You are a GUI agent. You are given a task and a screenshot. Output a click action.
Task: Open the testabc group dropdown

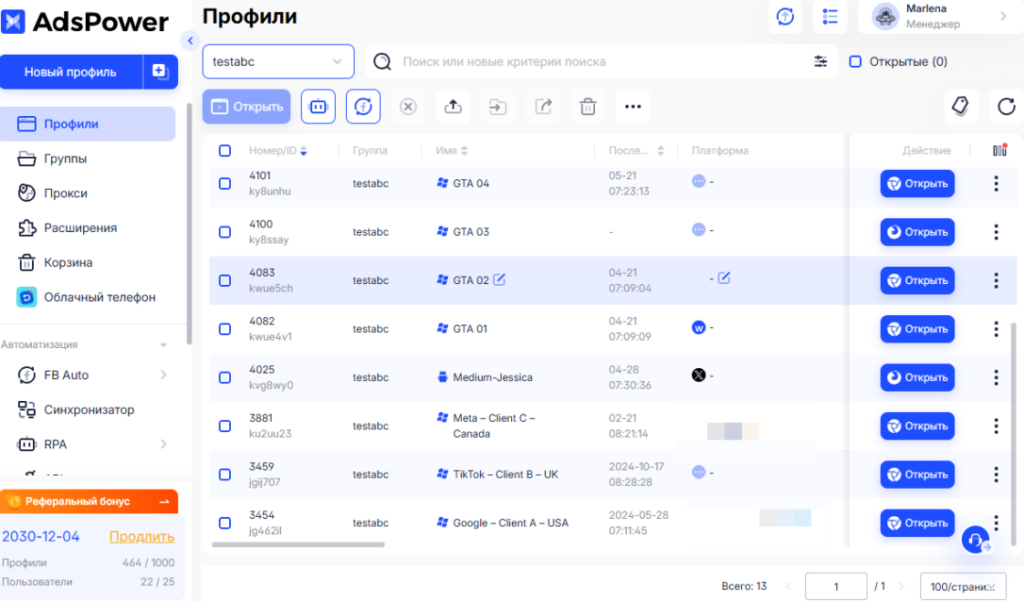pos(278,62)
